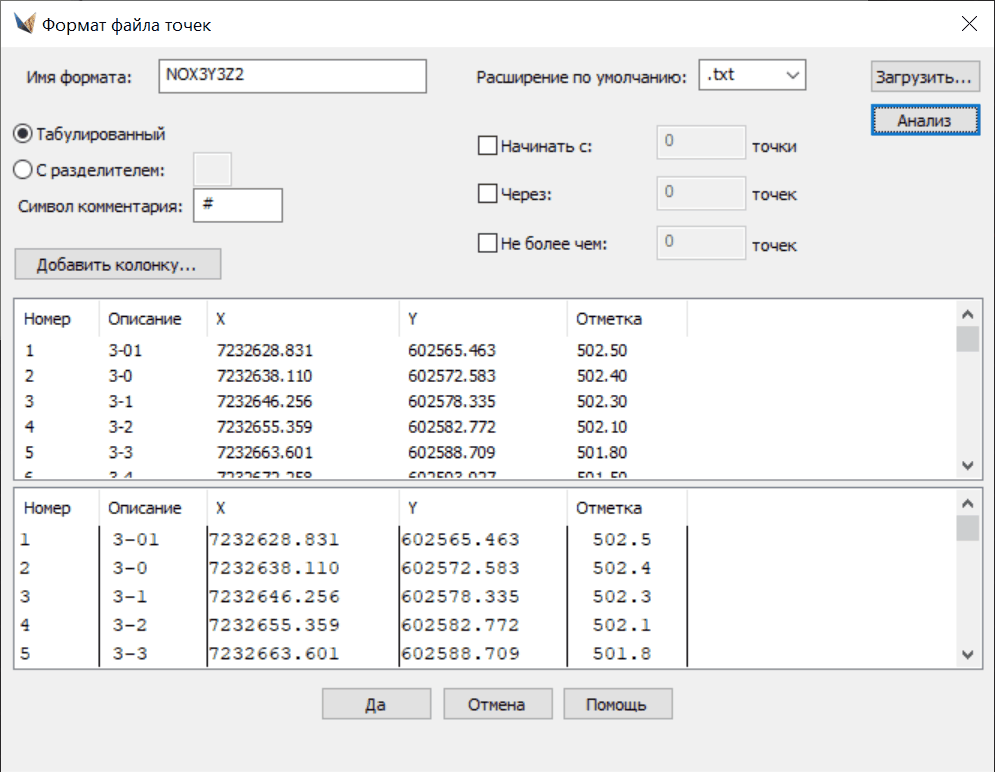Viewport: 995px width, 772px height.
Task: Select the С разделителем radio option
Action: tap(23, 170)
